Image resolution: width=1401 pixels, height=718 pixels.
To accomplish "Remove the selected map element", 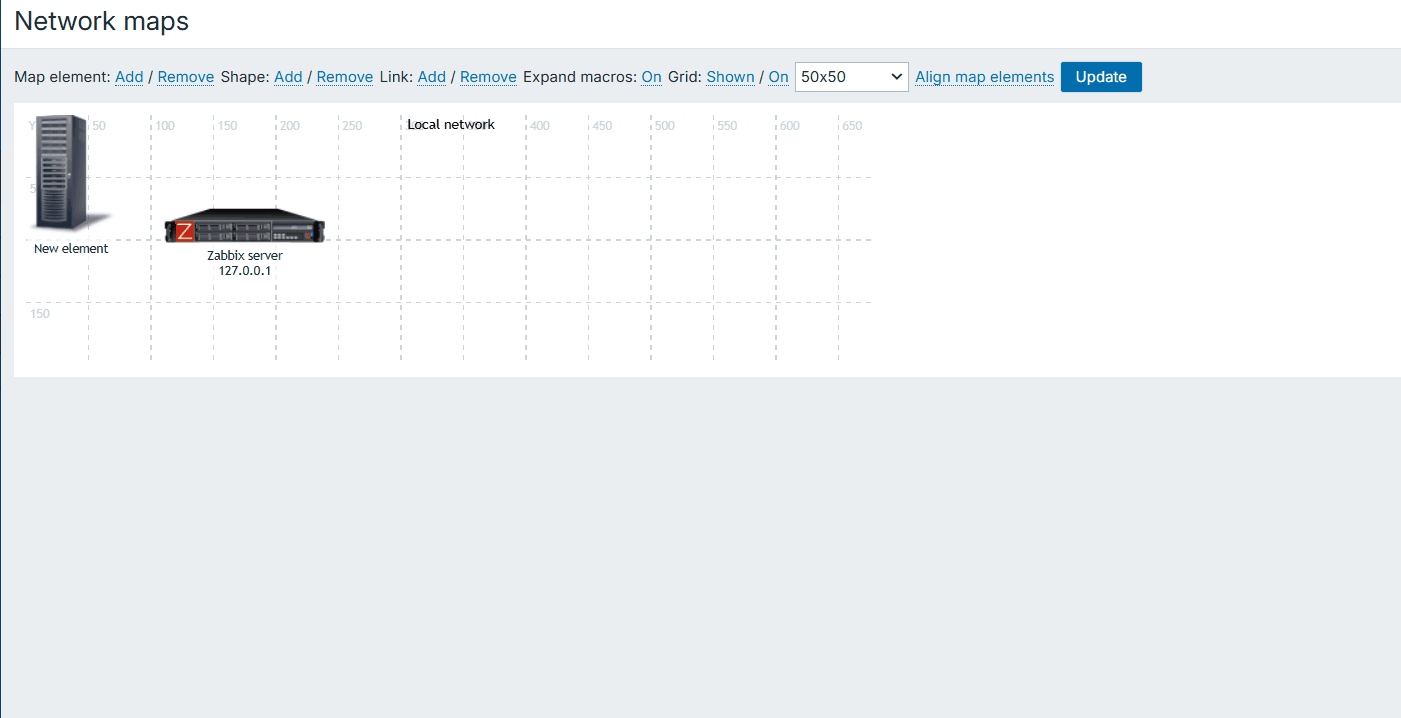I will point(185,77).
